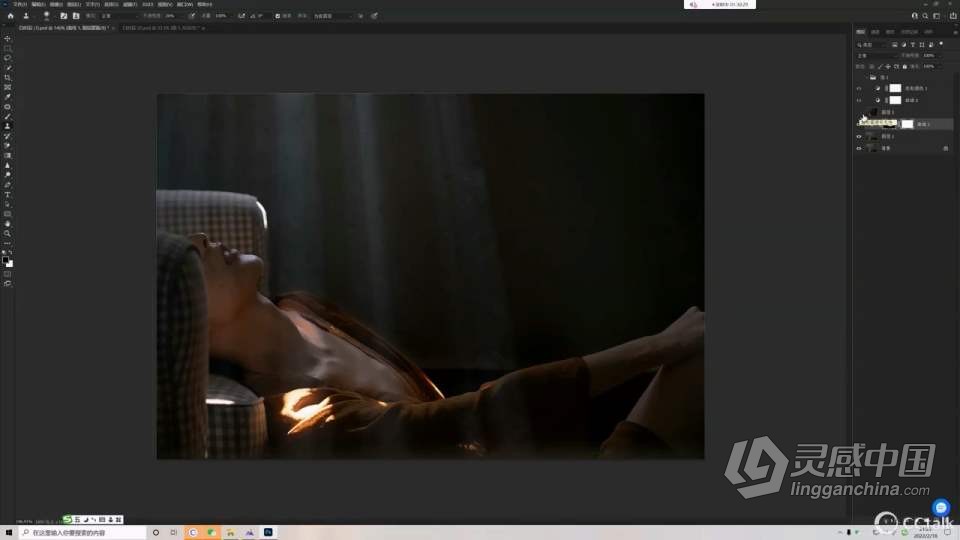Open the brush preset picker dropdown
Image resolution: width=960 pixels, height=540 pixels.
pyautogui.click(x=48, y=16)
